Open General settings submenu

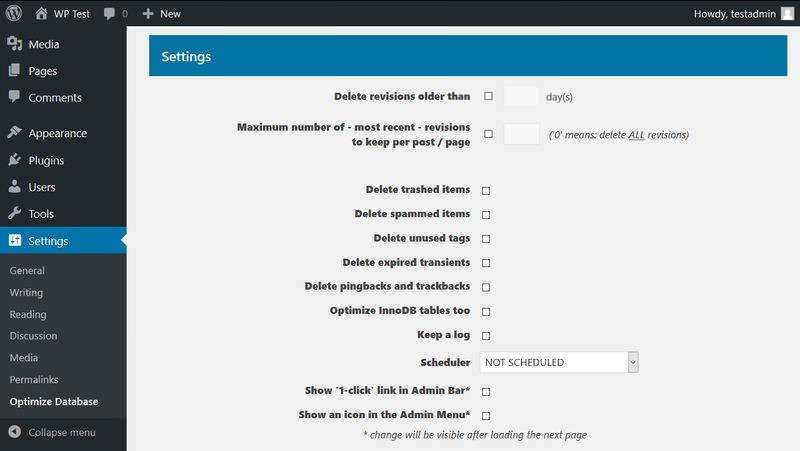coord(27,270)
